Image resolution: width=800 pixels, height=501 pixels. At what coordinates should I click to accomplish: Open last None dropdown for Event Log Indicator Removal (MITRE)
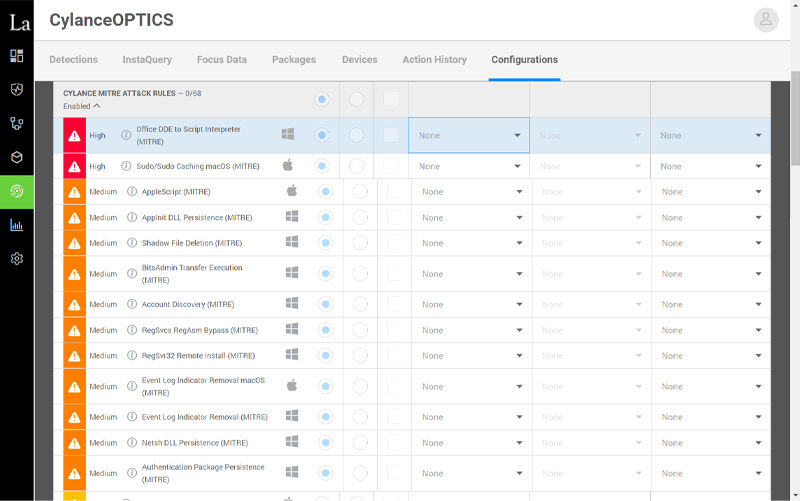coord(711,417)
